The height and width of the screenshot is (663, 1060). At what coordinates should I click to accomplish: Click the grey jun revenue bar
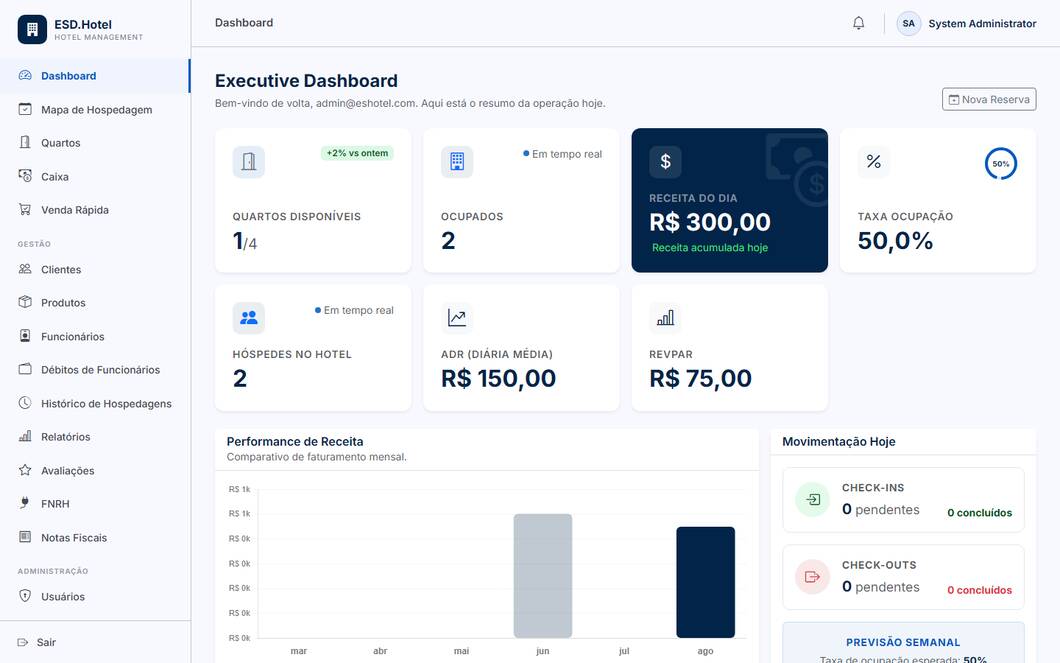(543, 576)
